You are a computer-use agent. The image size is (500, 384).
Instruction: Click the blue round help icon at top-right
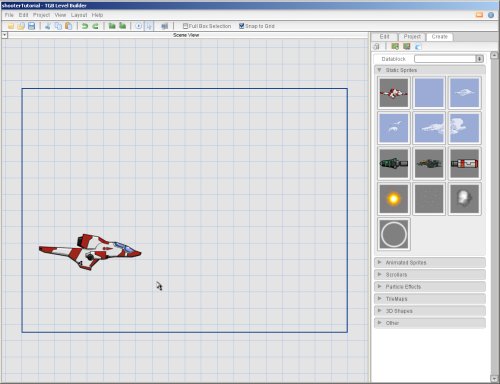point(491,15)
